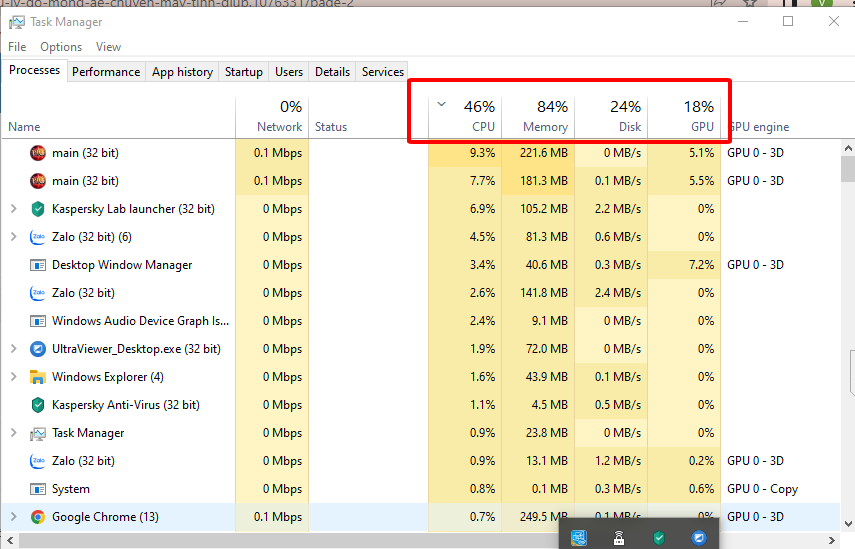Open the Startup tab
The height and width of the screenshot is (549, 855).
[x=244, y=72]
